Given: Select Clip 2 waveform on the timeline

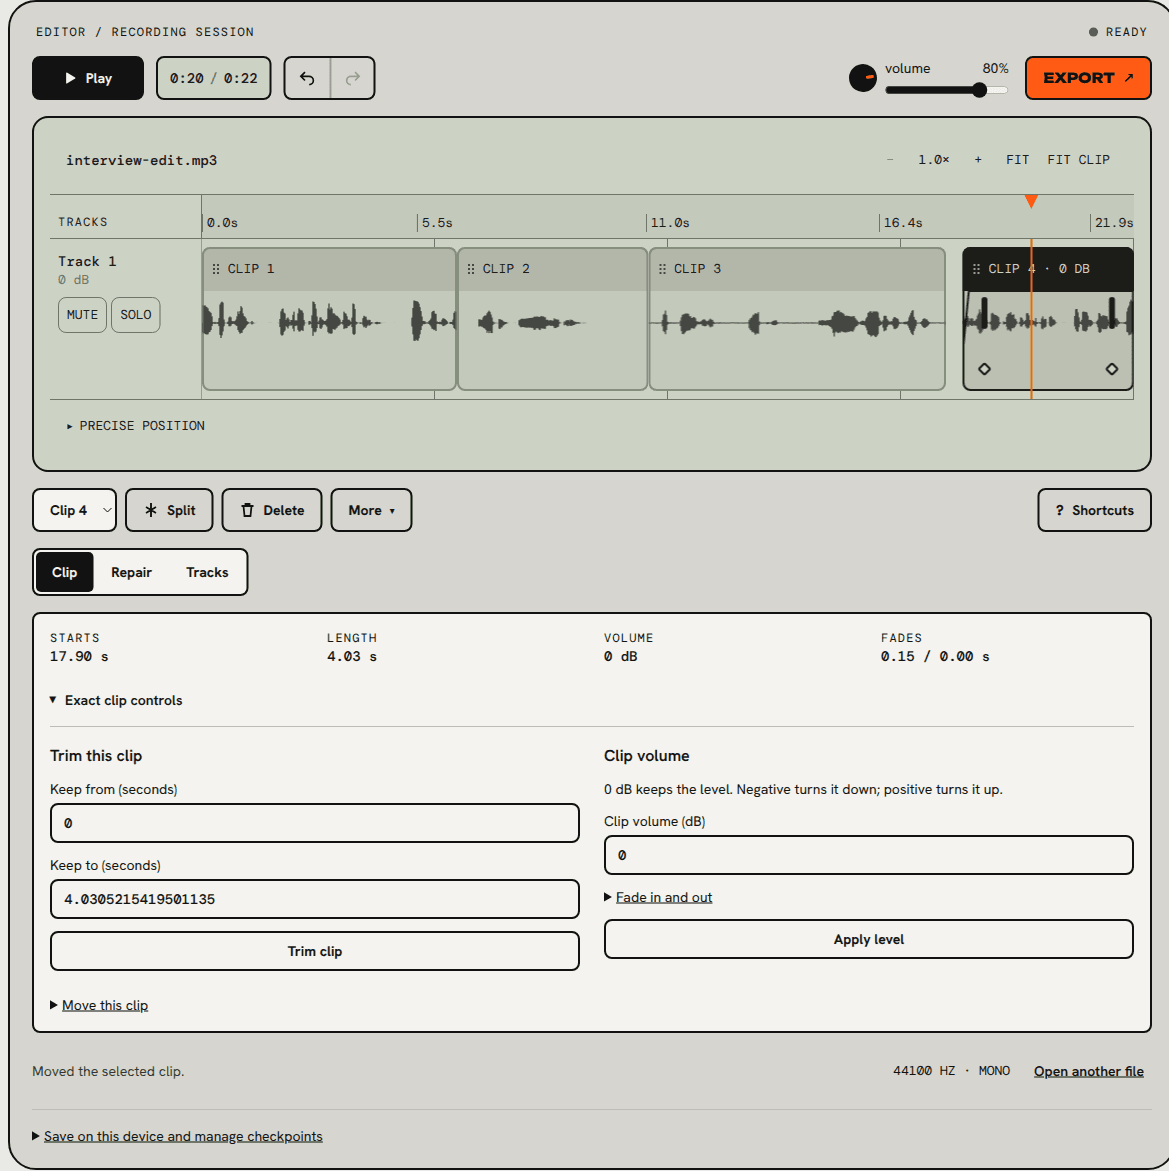Looking at the screenshot, I should [552, 323].
